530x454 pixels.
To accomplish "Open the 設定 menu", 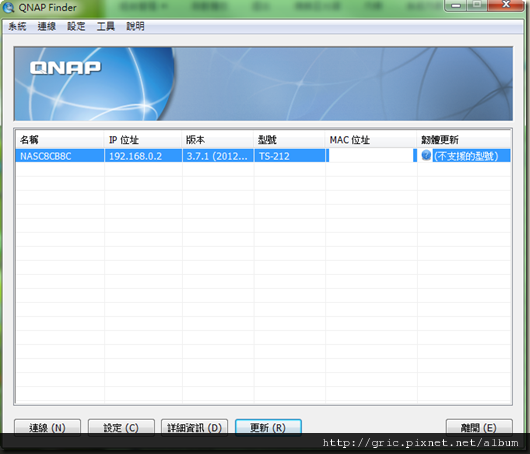I will [76, 26].
